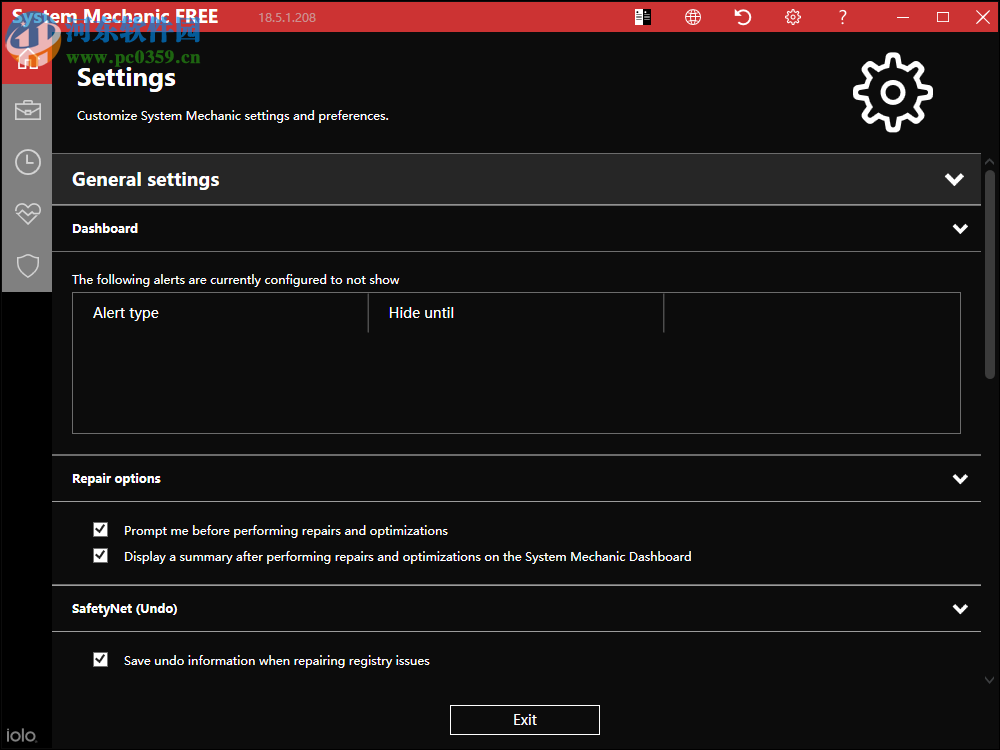Screen dimensions: 1000x750
Task: Click the Hide until column header
Action: 515,313
